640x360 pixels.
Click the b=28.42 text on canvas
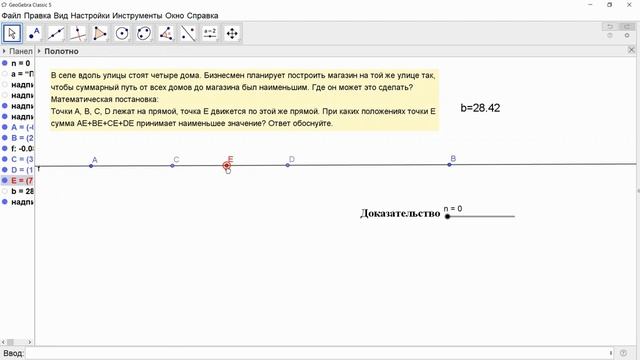(x=480, y=108)
